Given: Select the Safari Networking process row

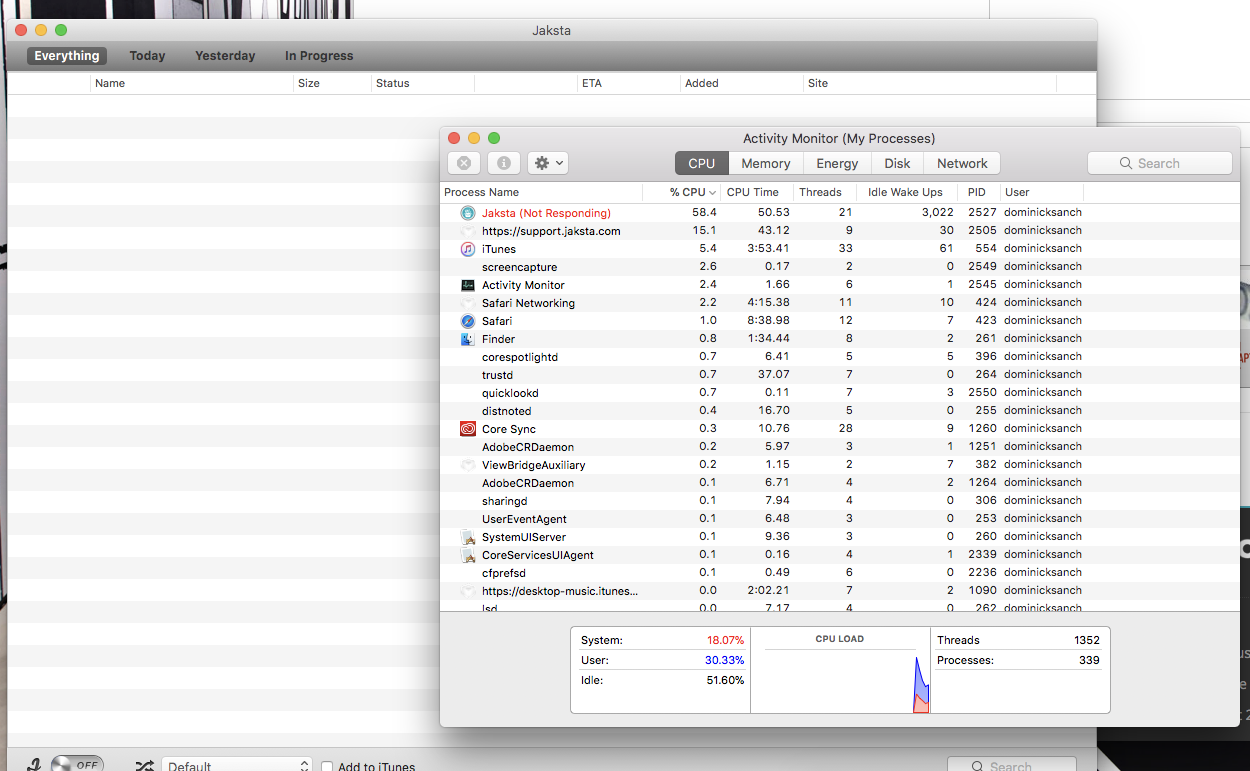Looking at the screenshot, I should coord(840,303).
